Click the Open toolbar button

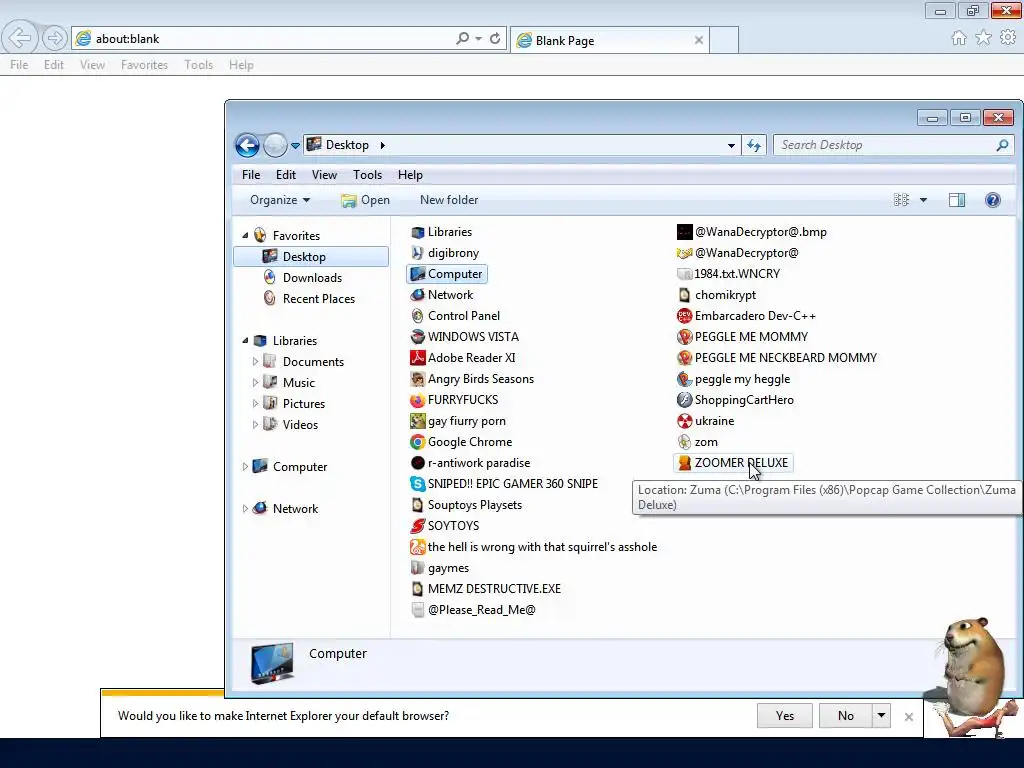point(365,200)
